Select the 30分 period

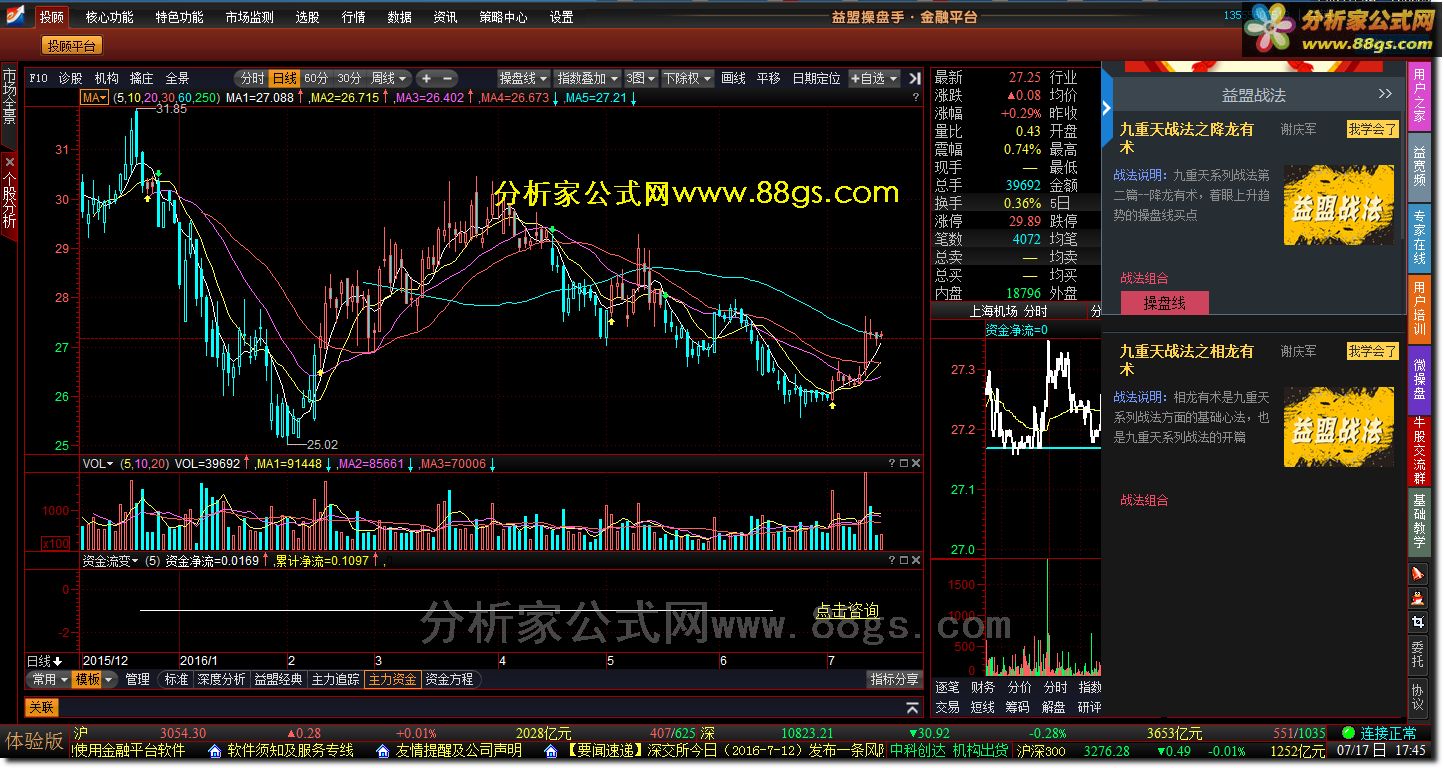coord(349,78)
